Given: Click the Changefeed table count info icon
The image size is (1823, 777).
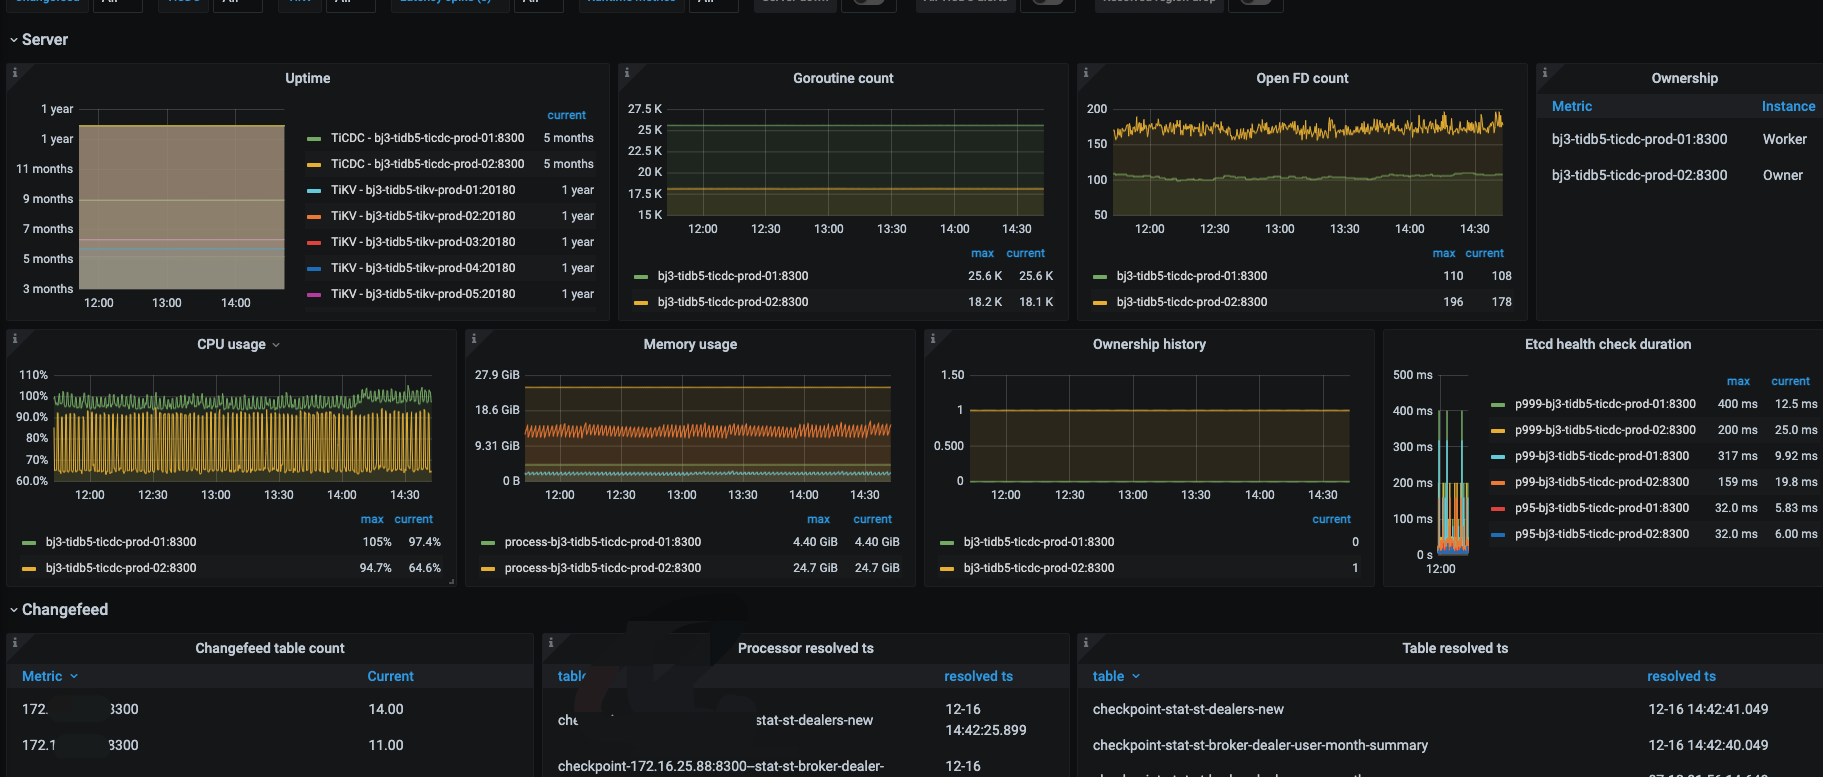Looking at the screenshot, I should pyautogui.click(x=15, y=642).
